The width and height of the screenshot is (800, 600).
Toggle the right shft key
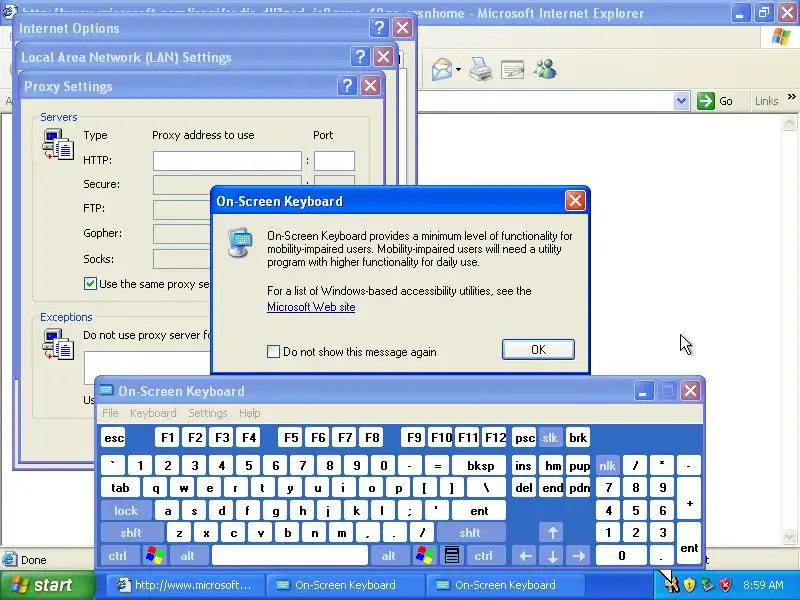click(470, 533)
